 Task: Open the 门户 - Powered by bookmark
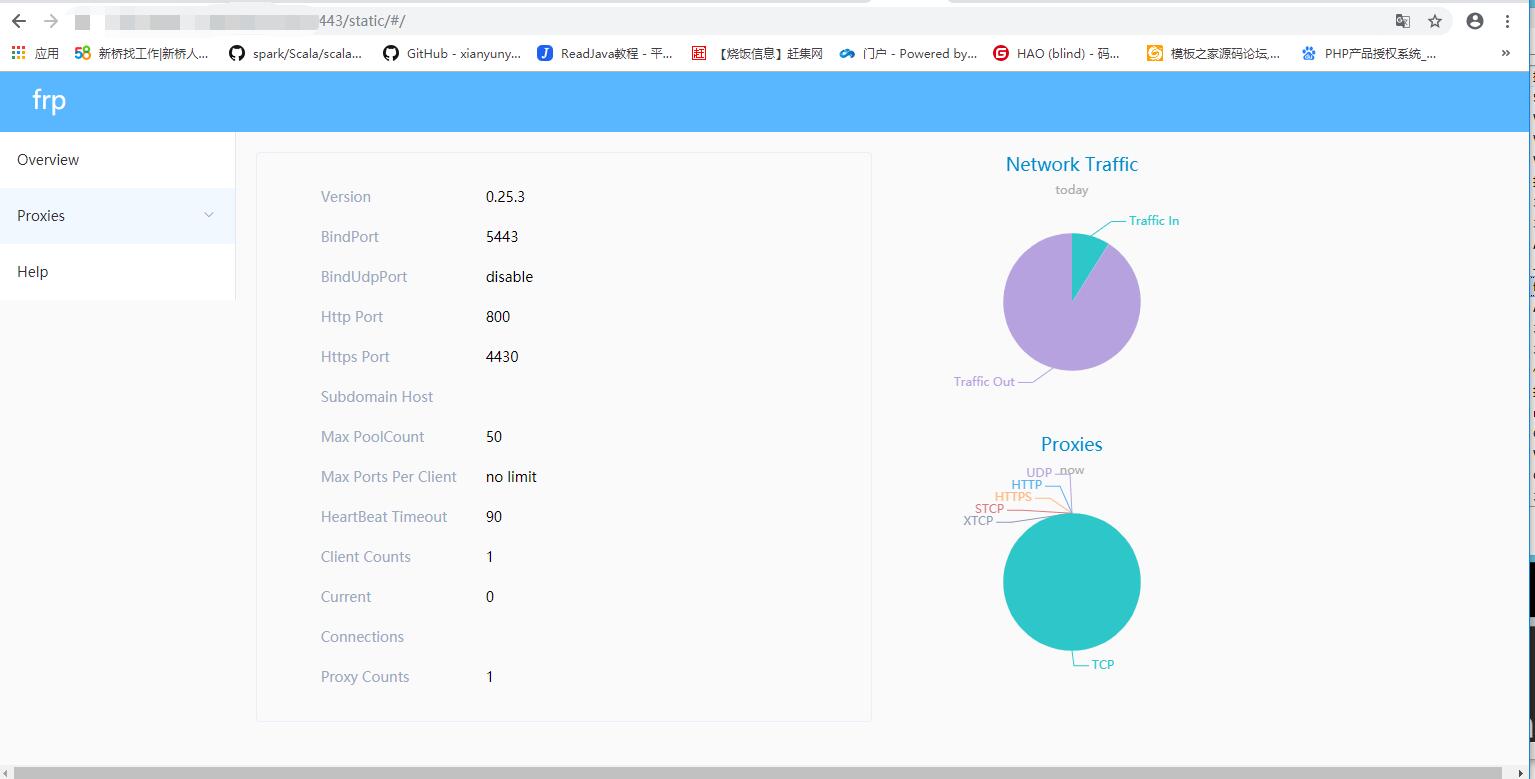[910, 53]
